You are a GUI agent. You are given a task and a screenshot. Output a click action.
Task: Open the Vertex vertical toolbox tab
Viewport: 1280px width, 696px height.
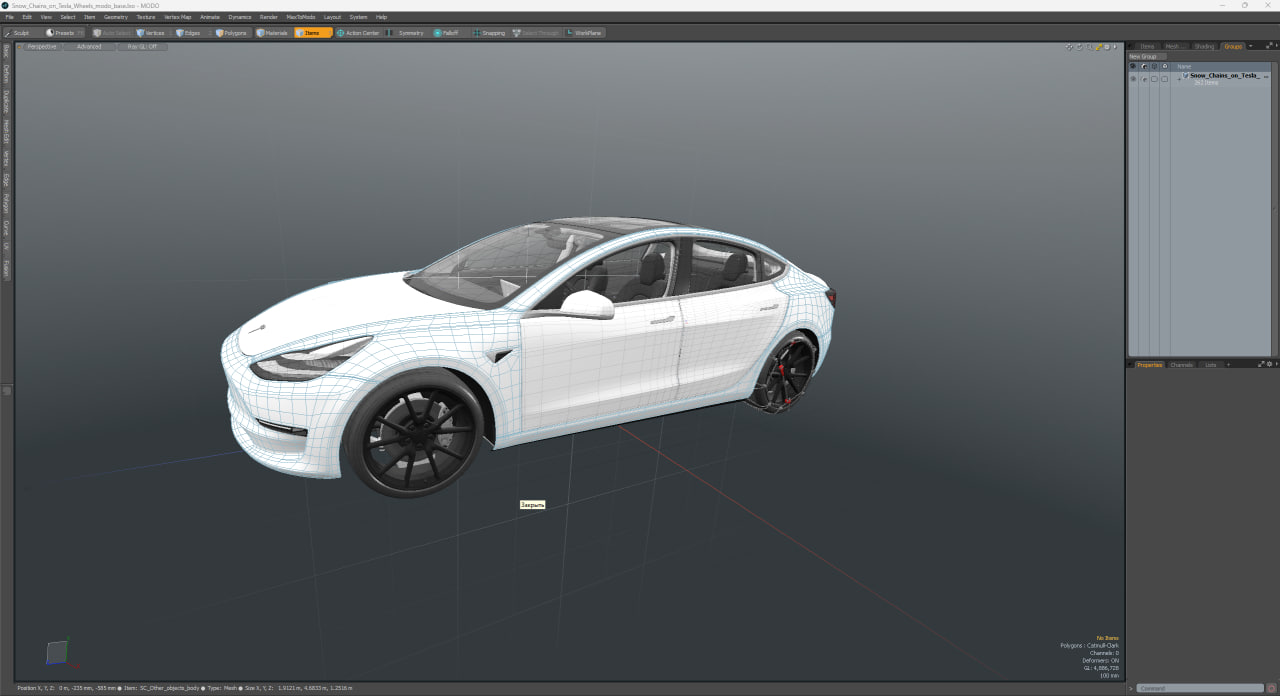click(6, 160)
